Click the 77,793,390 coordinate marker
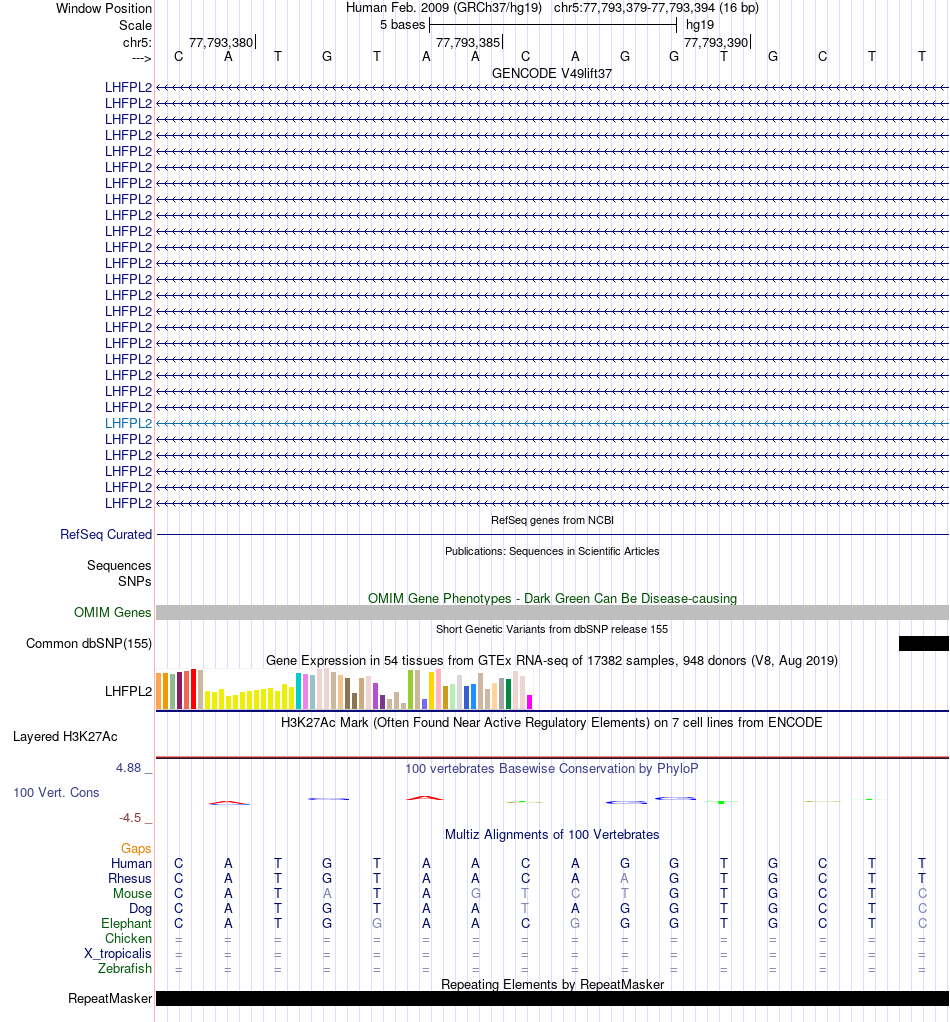Image resolution: width=950 pixels, height=1022 pixels. 716,42
